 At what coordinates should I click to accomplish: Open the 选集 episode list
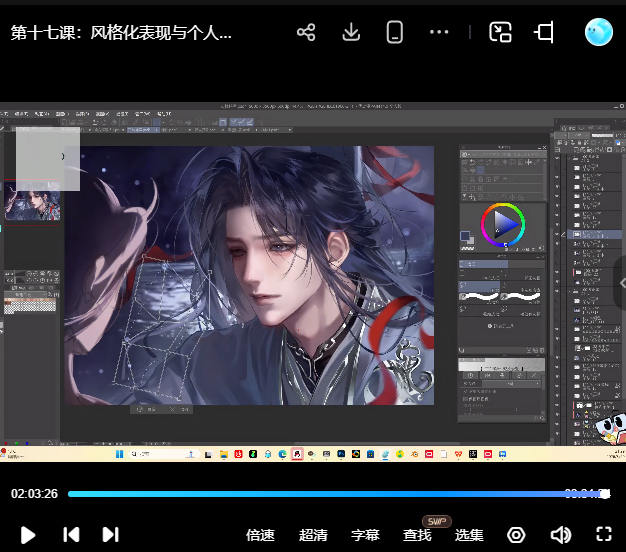(469, 535)
